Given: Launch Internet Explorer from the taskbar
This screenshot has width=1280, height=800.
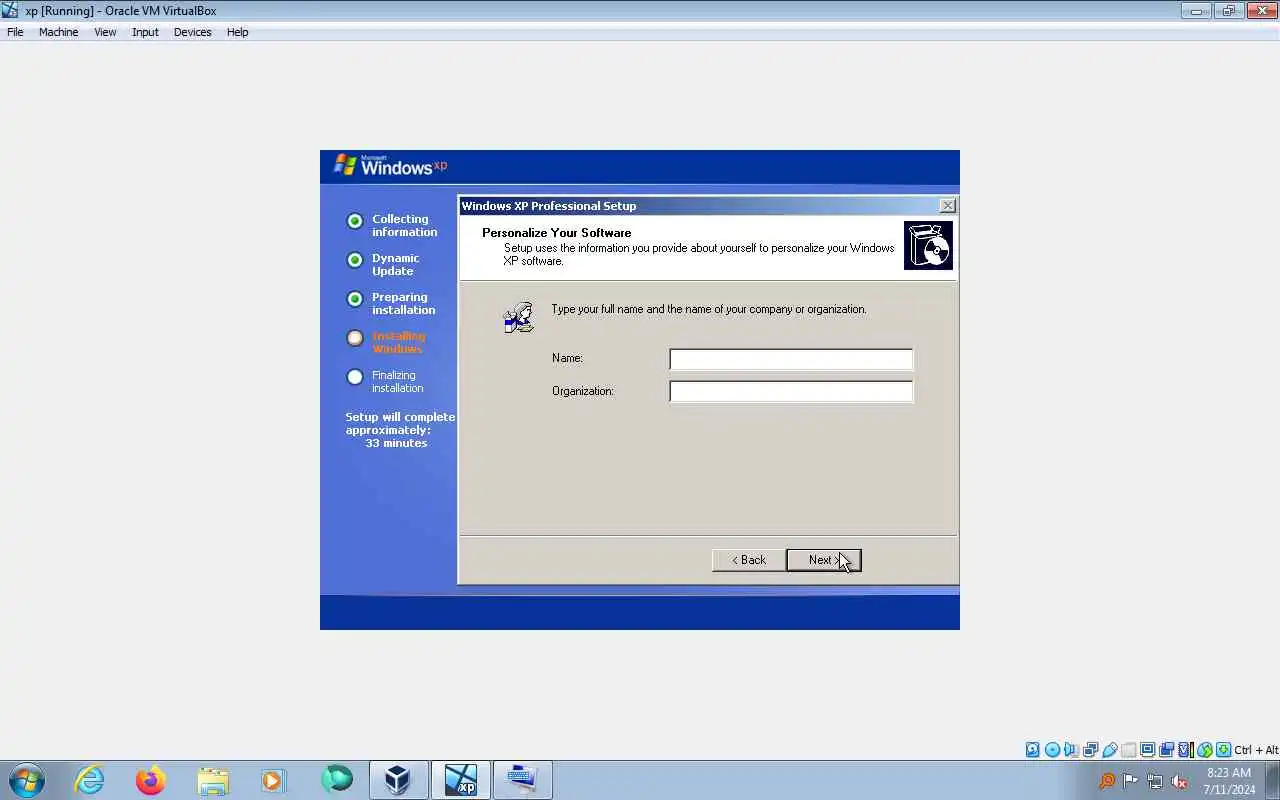Looking at the screenshot, I should [x=90, y=780].
